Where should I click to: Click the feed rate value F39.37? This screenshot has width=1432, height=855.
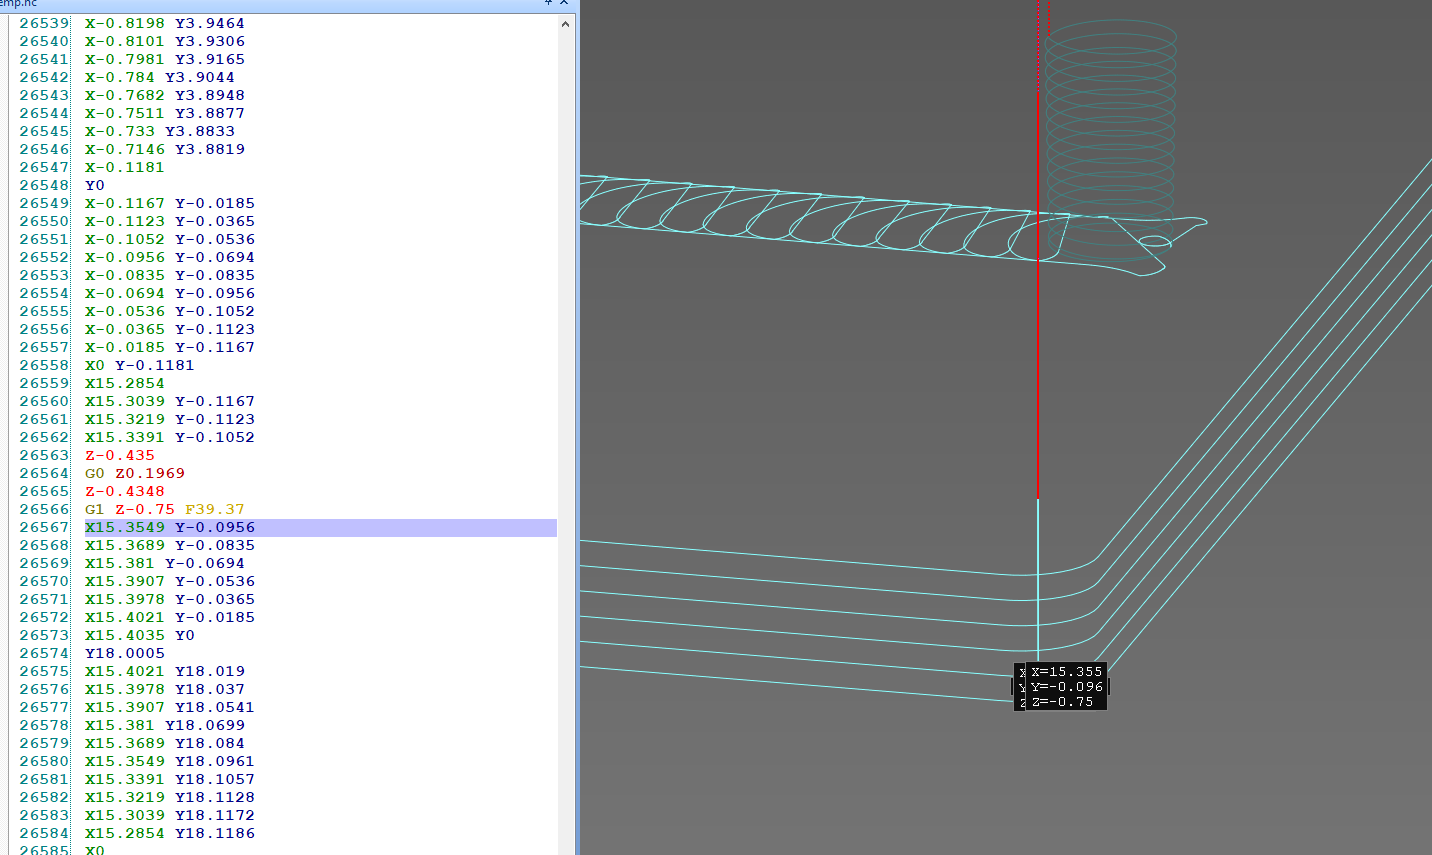[x=215, y=509]
